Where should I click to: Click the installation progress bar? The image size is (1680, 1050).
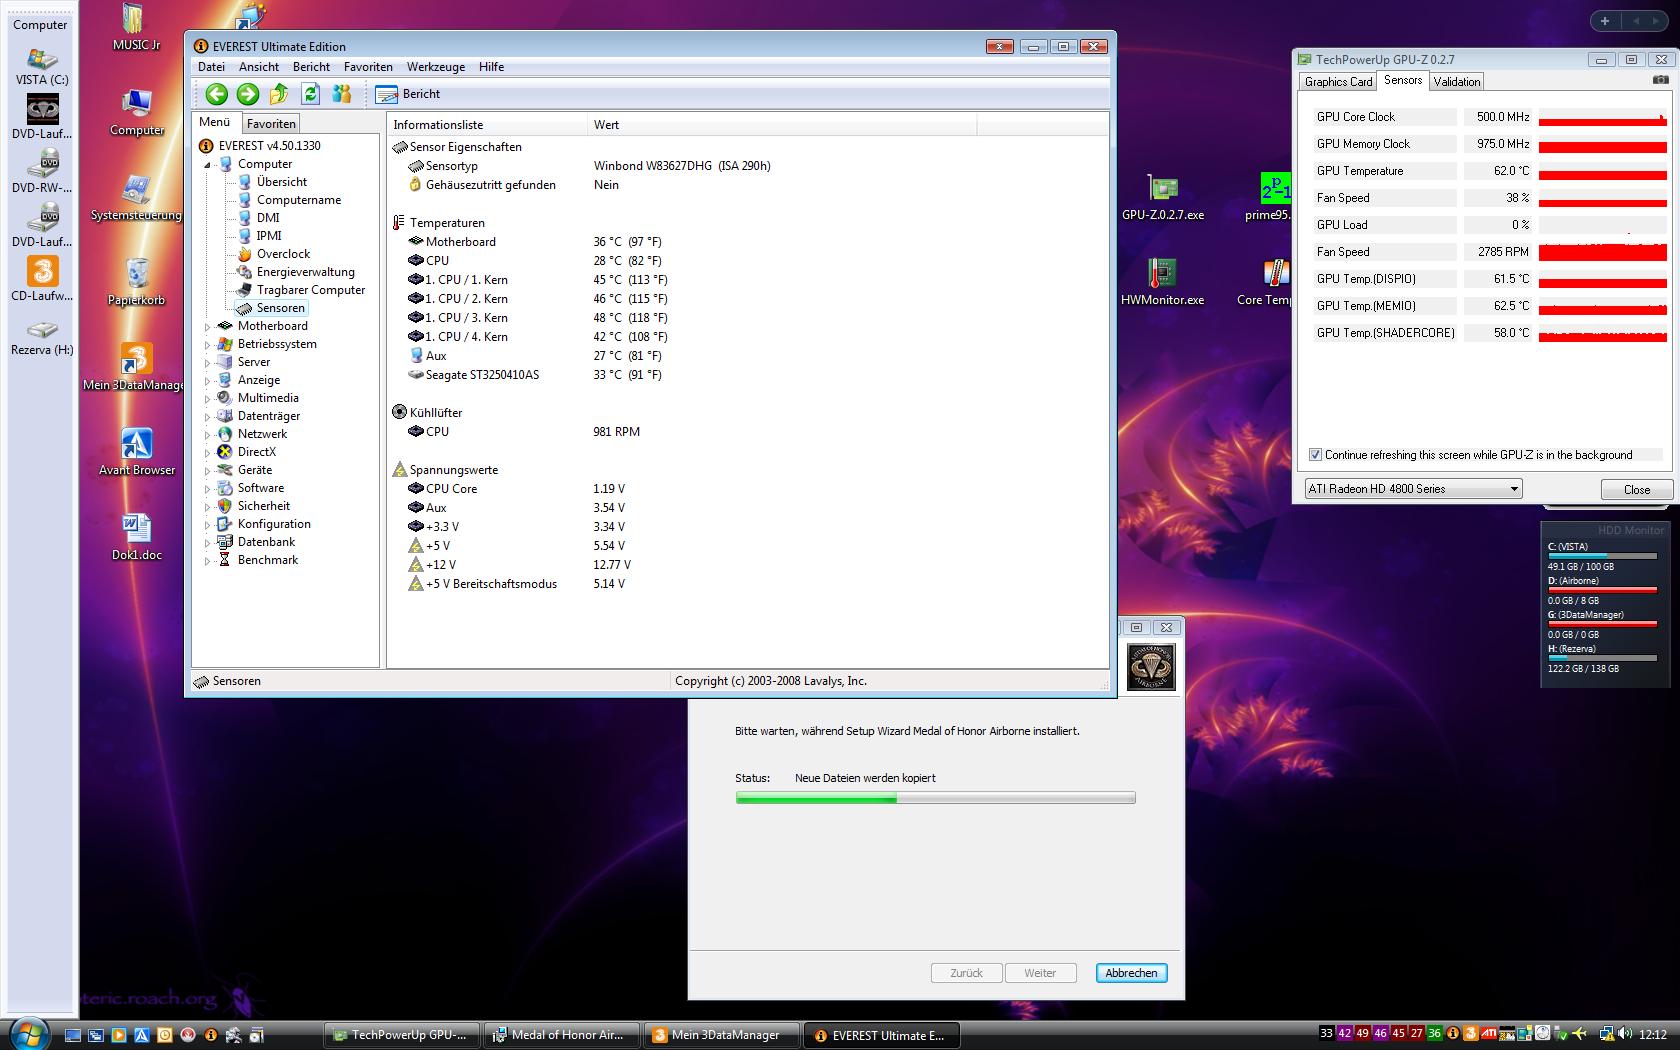(x=935, y=798)
